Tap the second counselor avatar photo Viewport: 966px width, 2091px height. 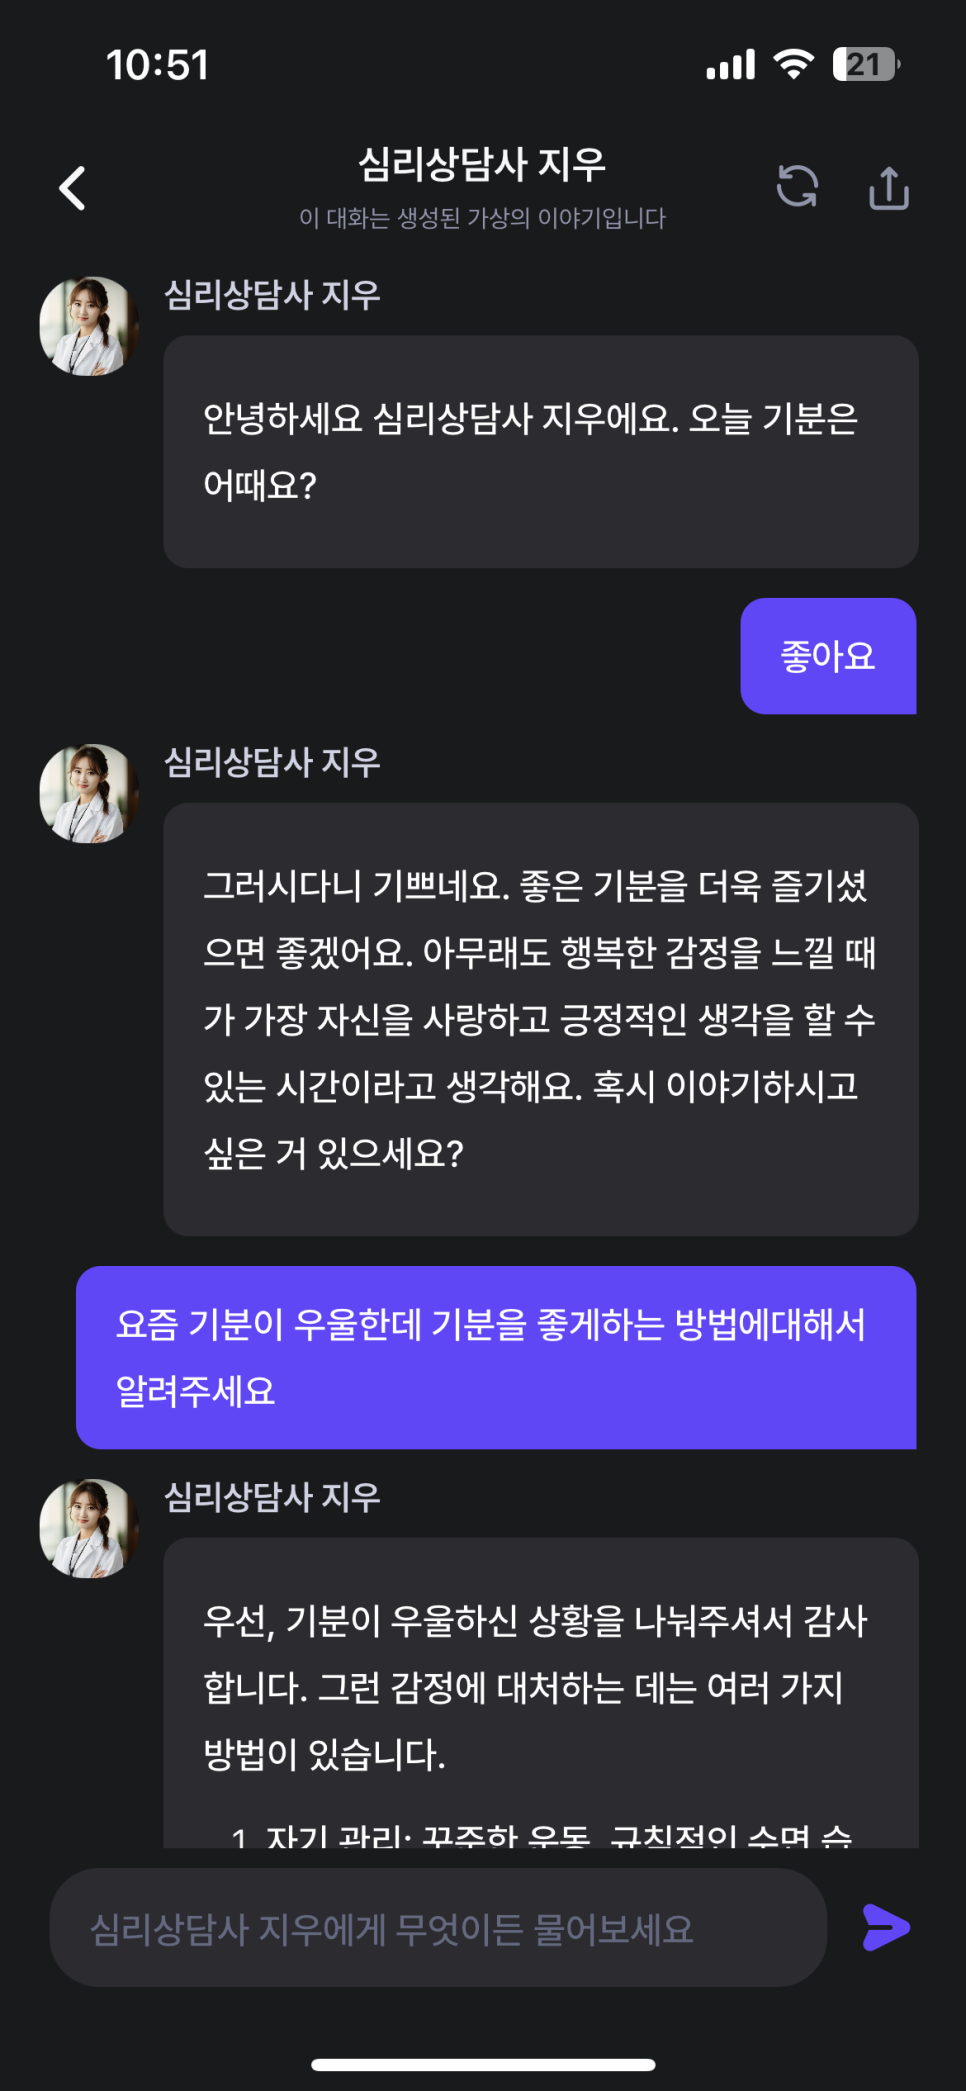point(89,794)
